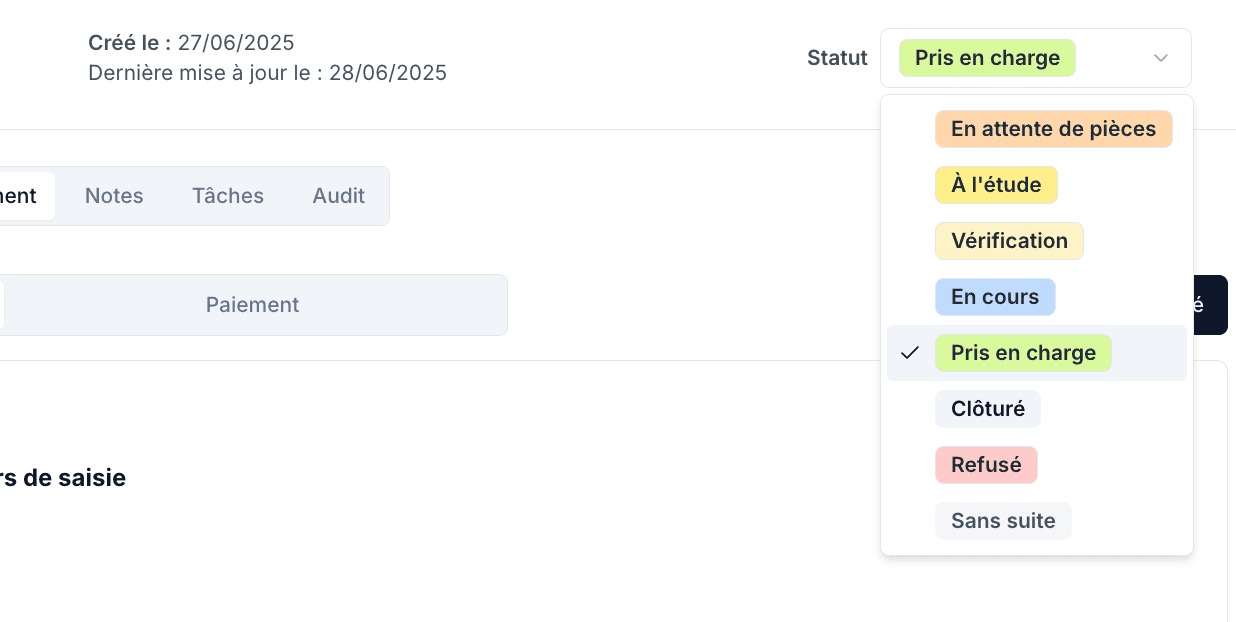The image size is (1236, 622).
Task: Click the green 'Pris en charge' badge in Statut field
Action: [987, 58]
